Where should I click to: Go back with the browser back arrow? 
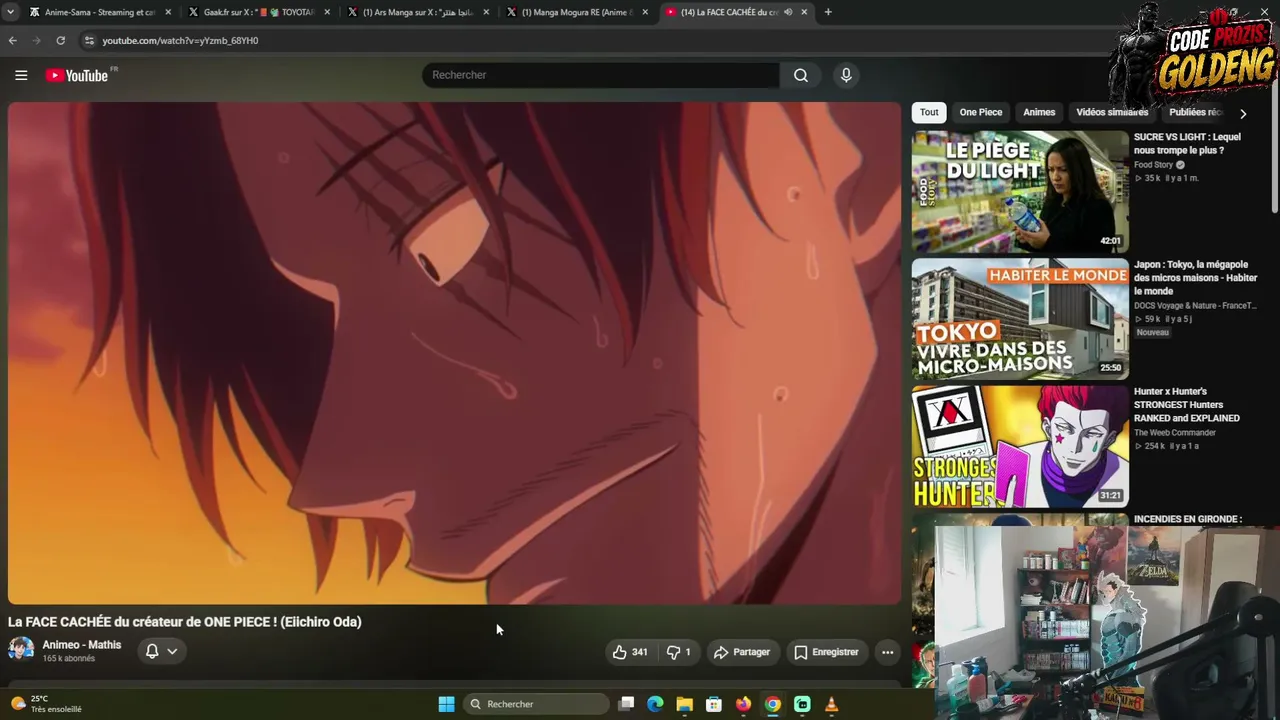[x=12, y=40]
